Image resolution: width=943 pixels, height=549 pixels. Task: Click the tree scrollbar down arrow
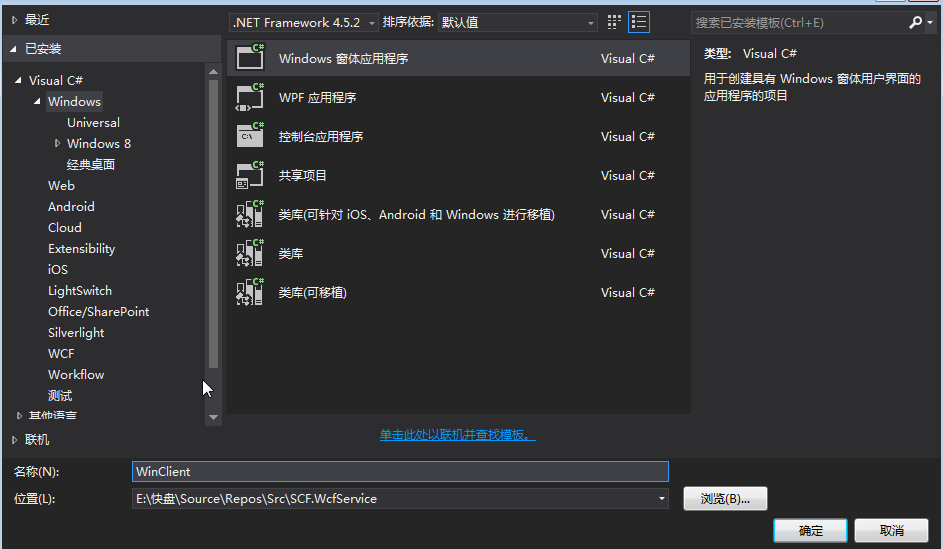[213, 417]
